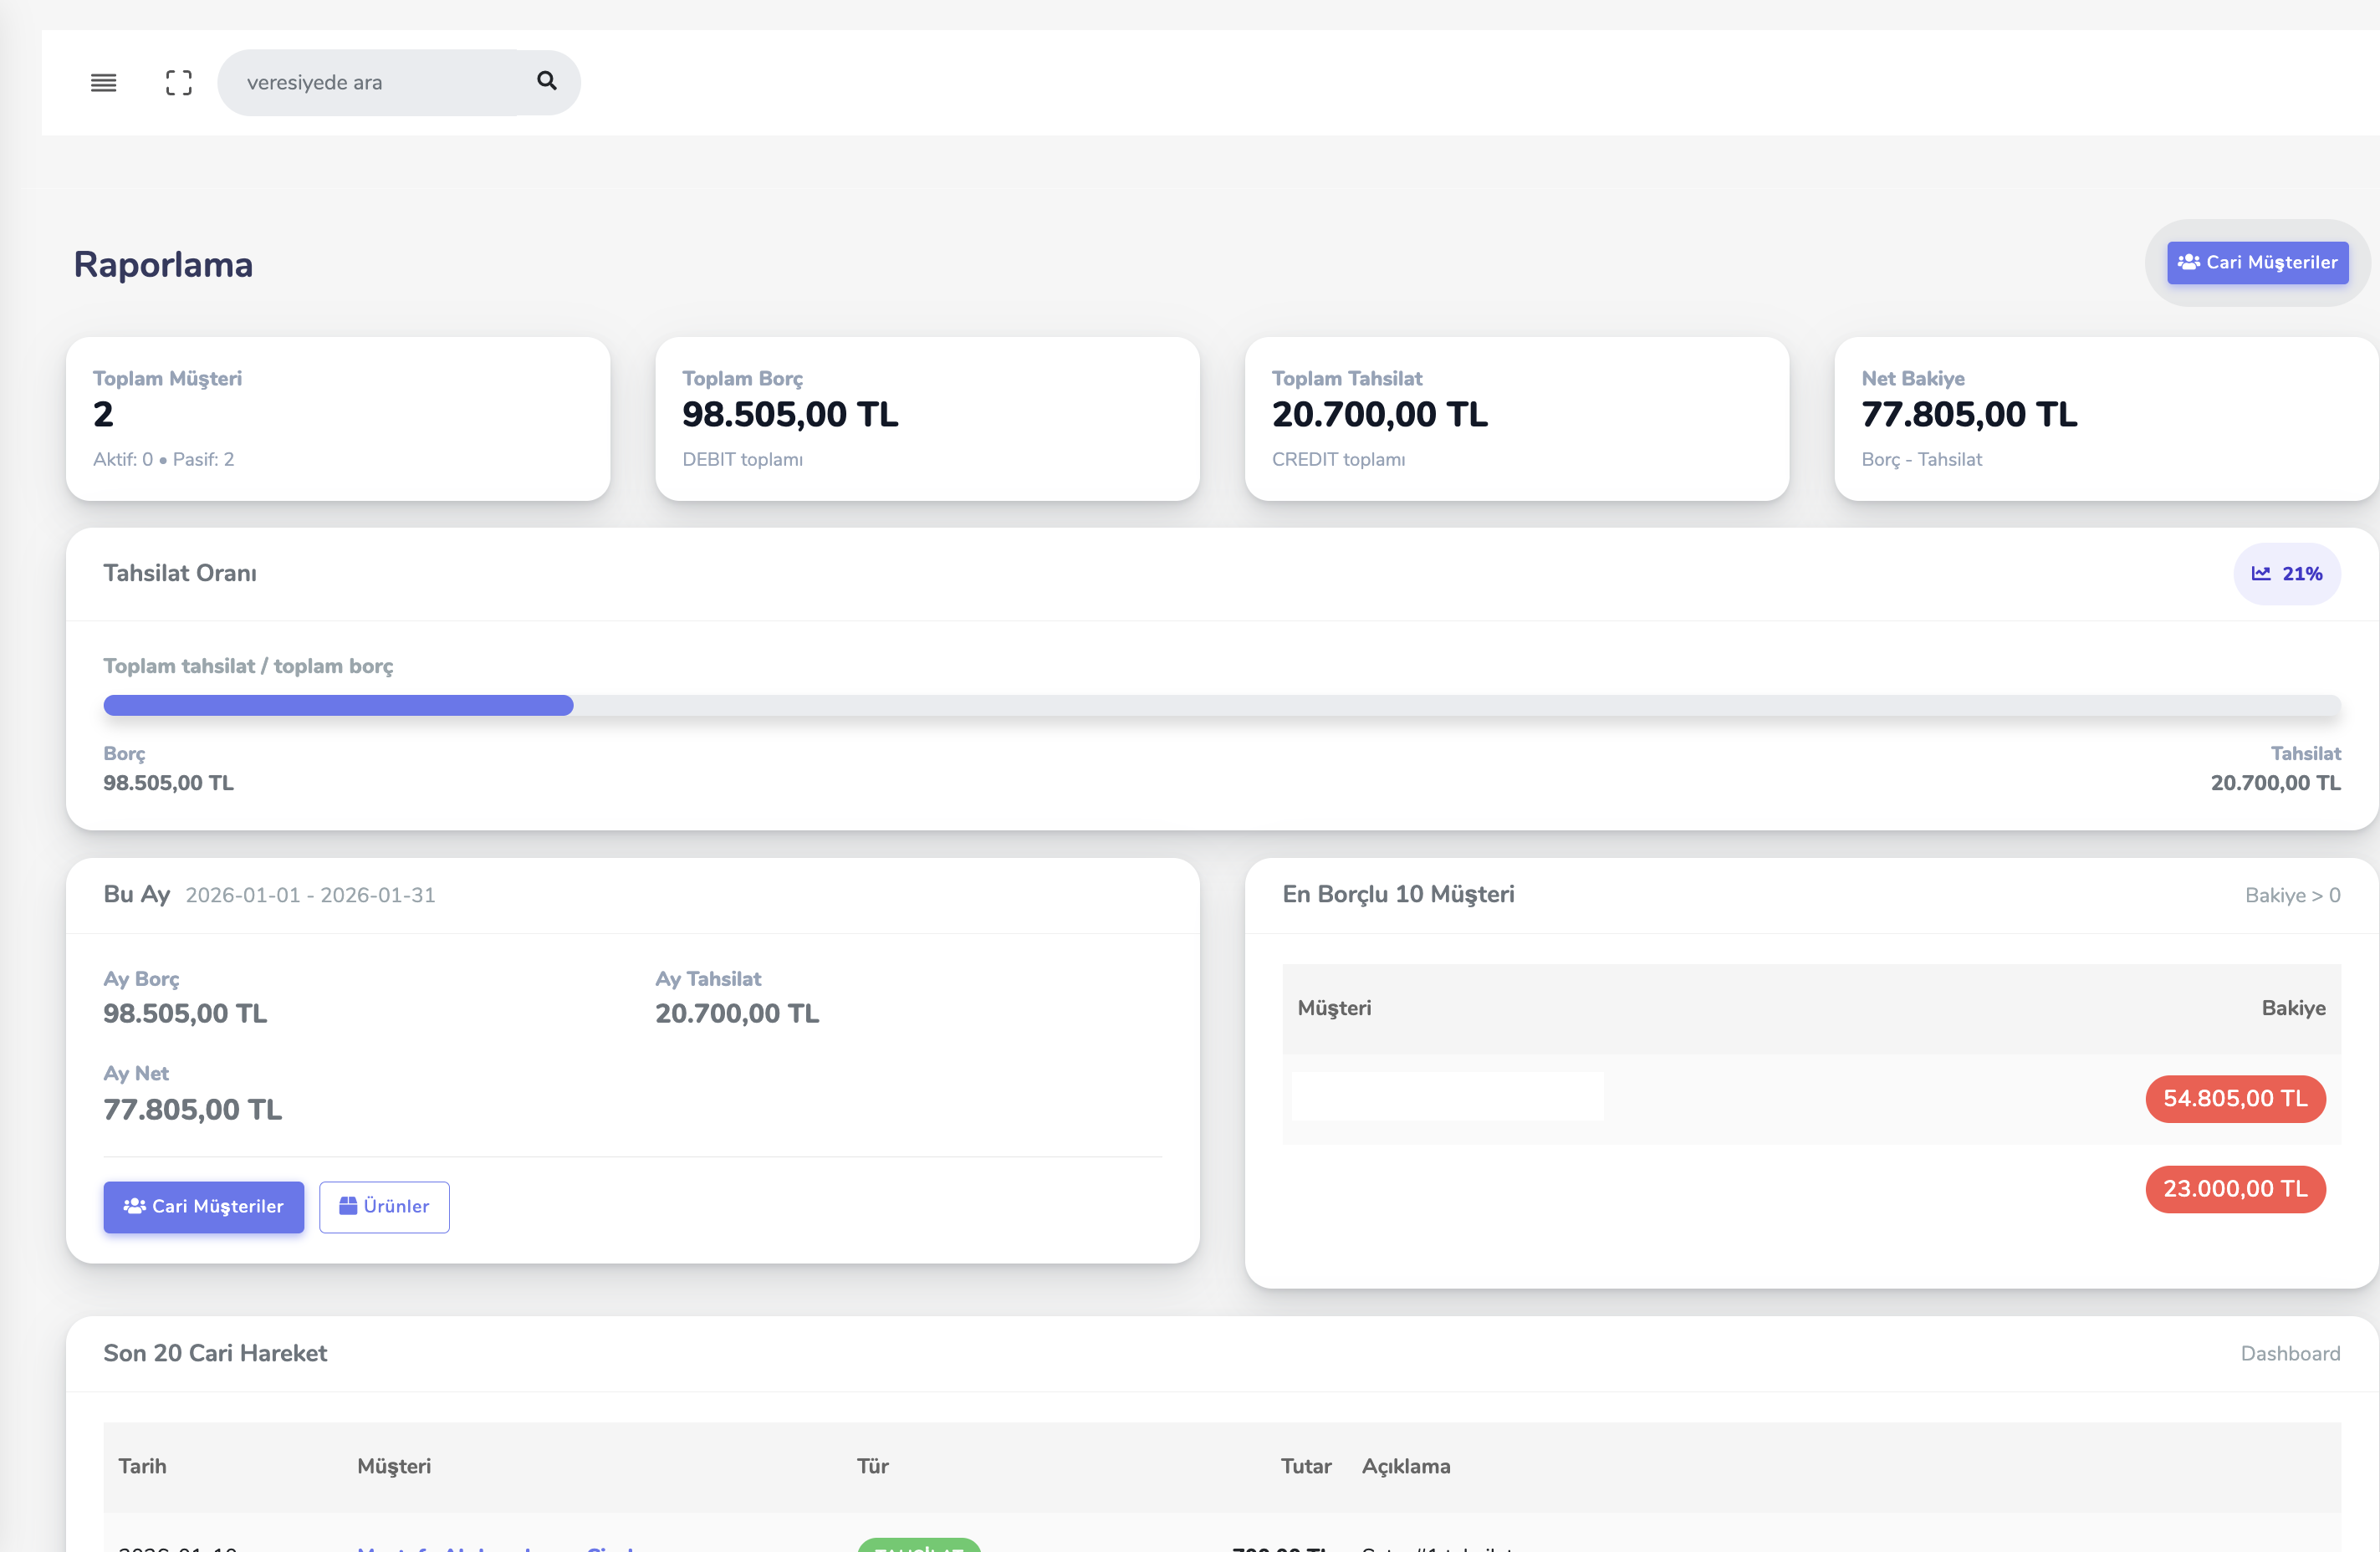Click the magnifier search icon

(x=546, y=81)
